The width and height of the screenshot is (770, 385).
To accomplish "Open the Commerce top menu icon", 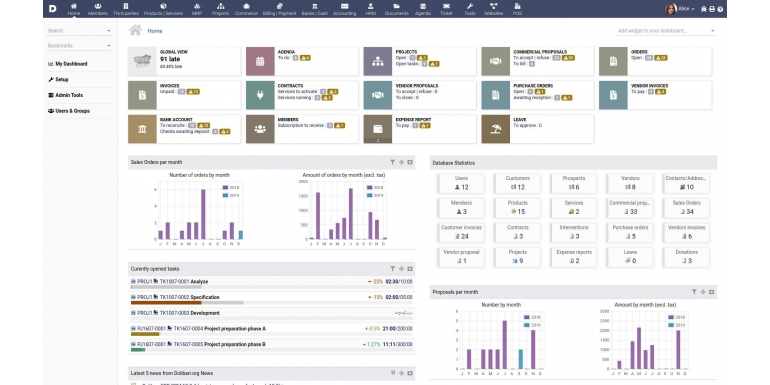I will click(247, 6).
